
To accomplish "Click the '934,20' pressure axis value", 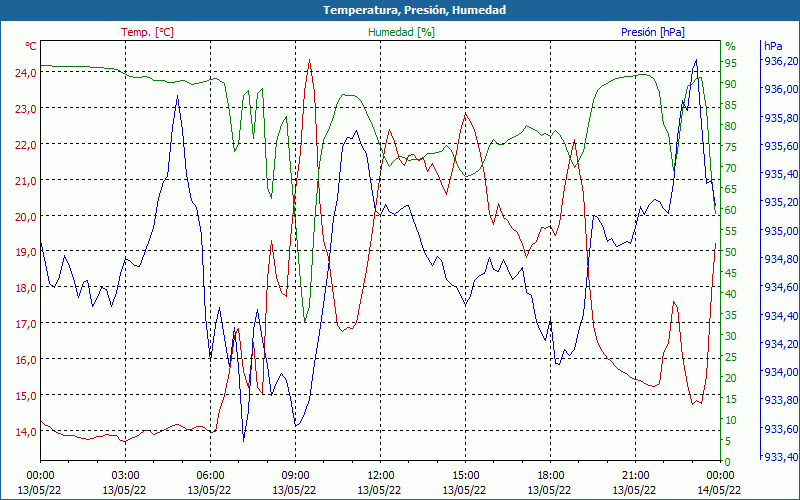I will point(779,344).
